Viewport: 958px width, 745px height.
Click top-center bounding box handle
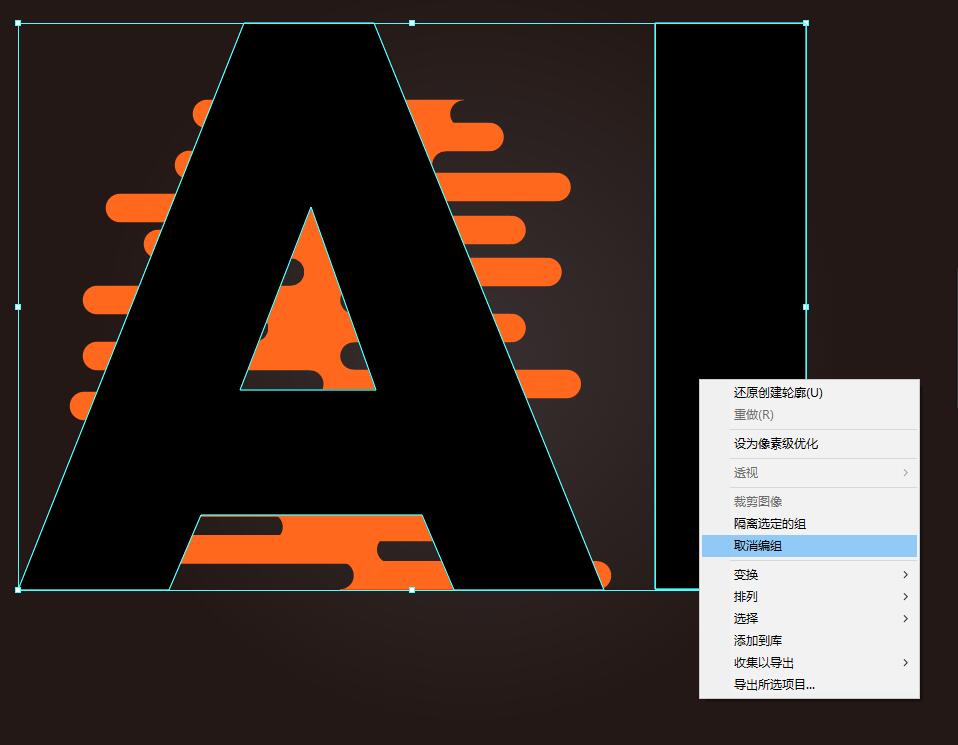point(412,23)
